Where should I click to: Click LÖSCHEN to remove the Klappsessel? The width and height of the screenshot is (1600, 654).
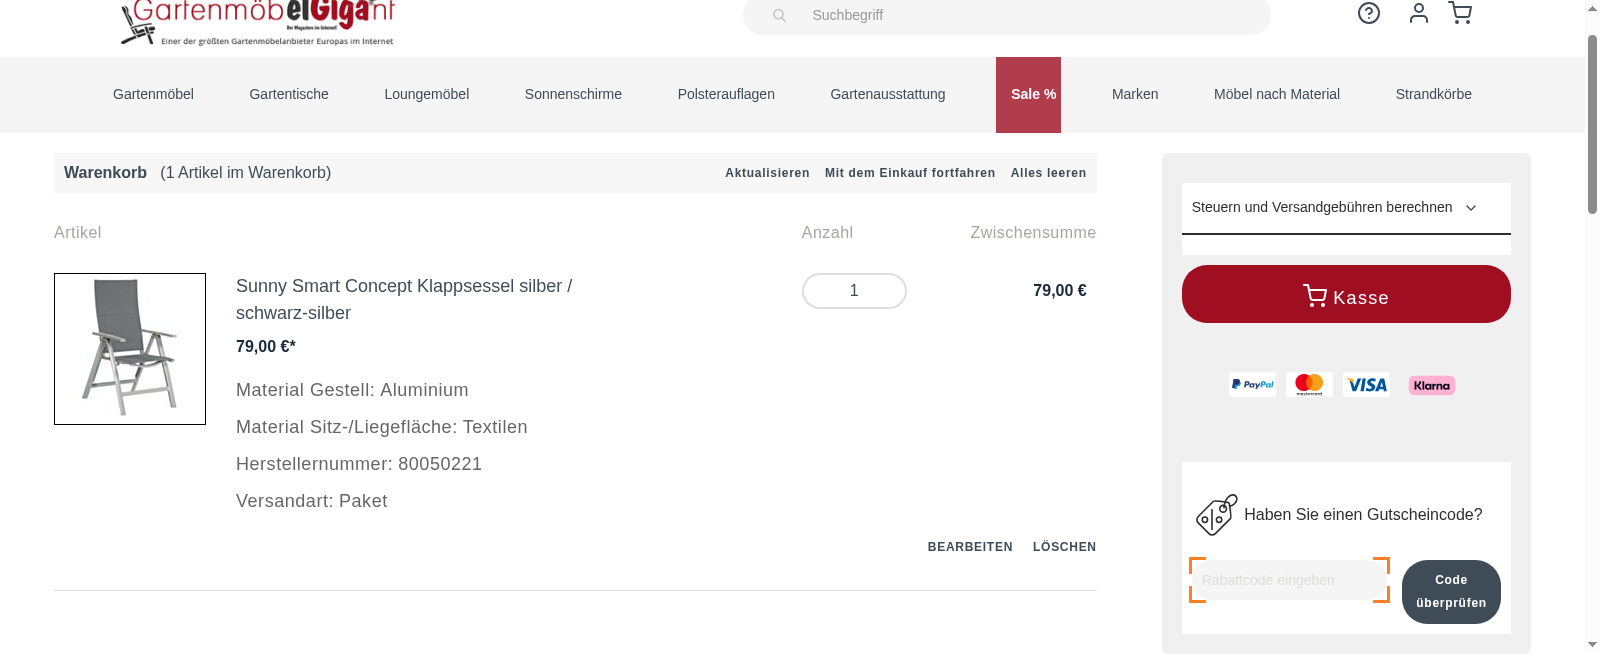(1063, 546)
